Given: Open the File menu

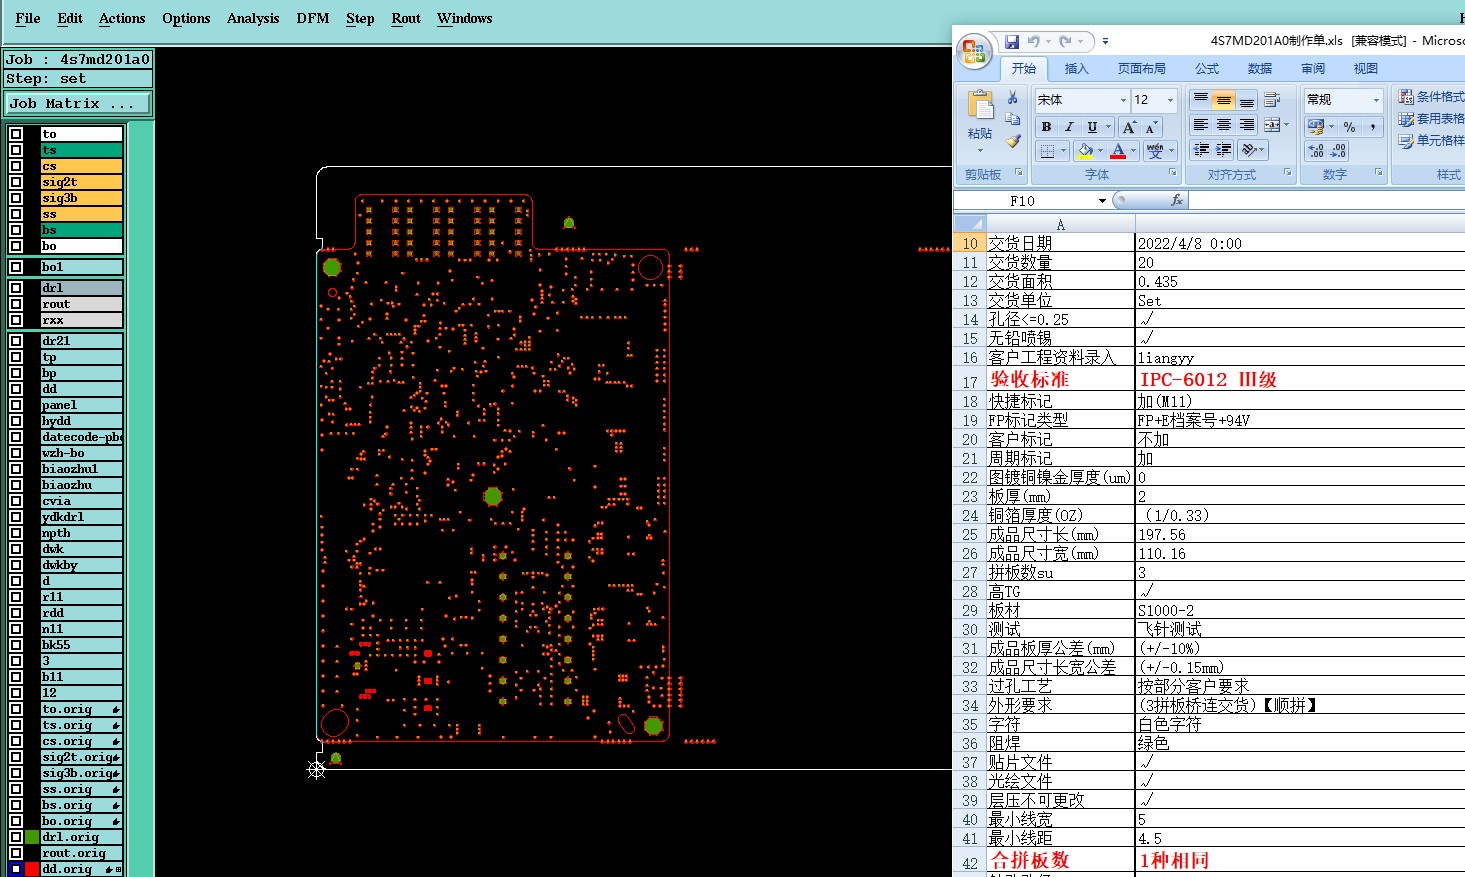Looking at the screenshot, I should [x=28, y=18].
